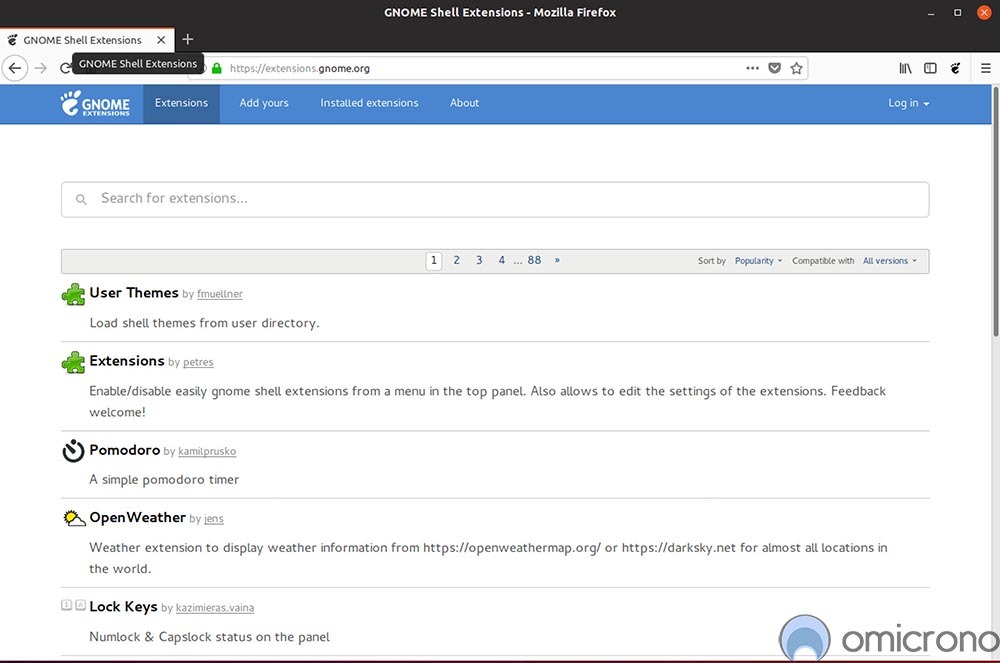Open author fmuellner profile
The width and height of the screenshot is (1000, 663).
pyautogui.click(x=219, y=294)
